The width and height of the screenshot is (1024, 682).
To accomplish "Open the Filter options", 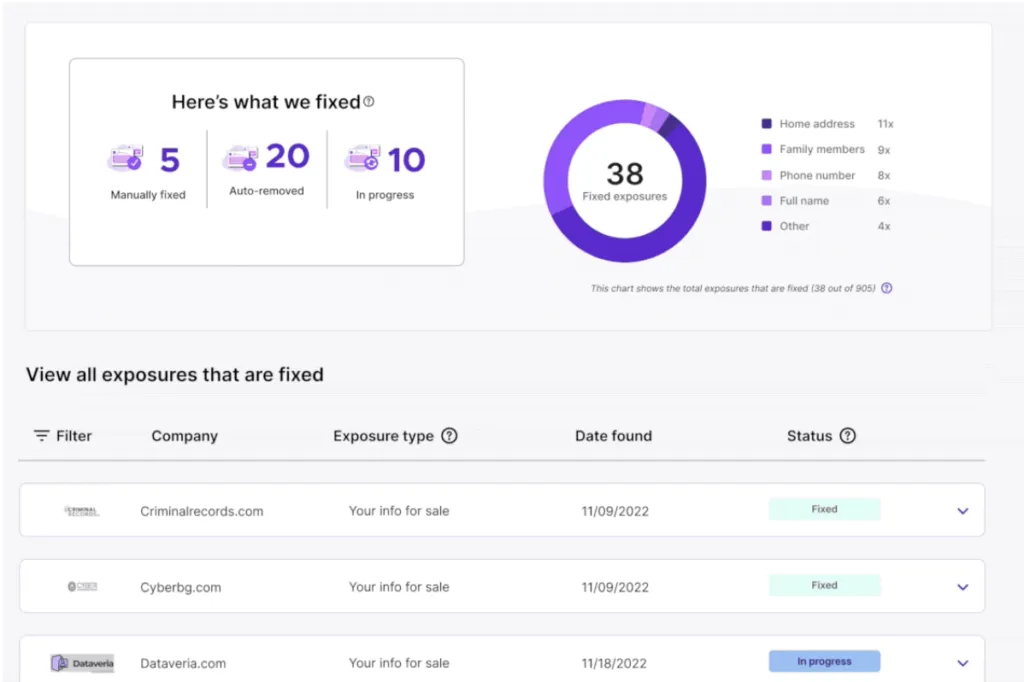I will click(x=62, y=436).
